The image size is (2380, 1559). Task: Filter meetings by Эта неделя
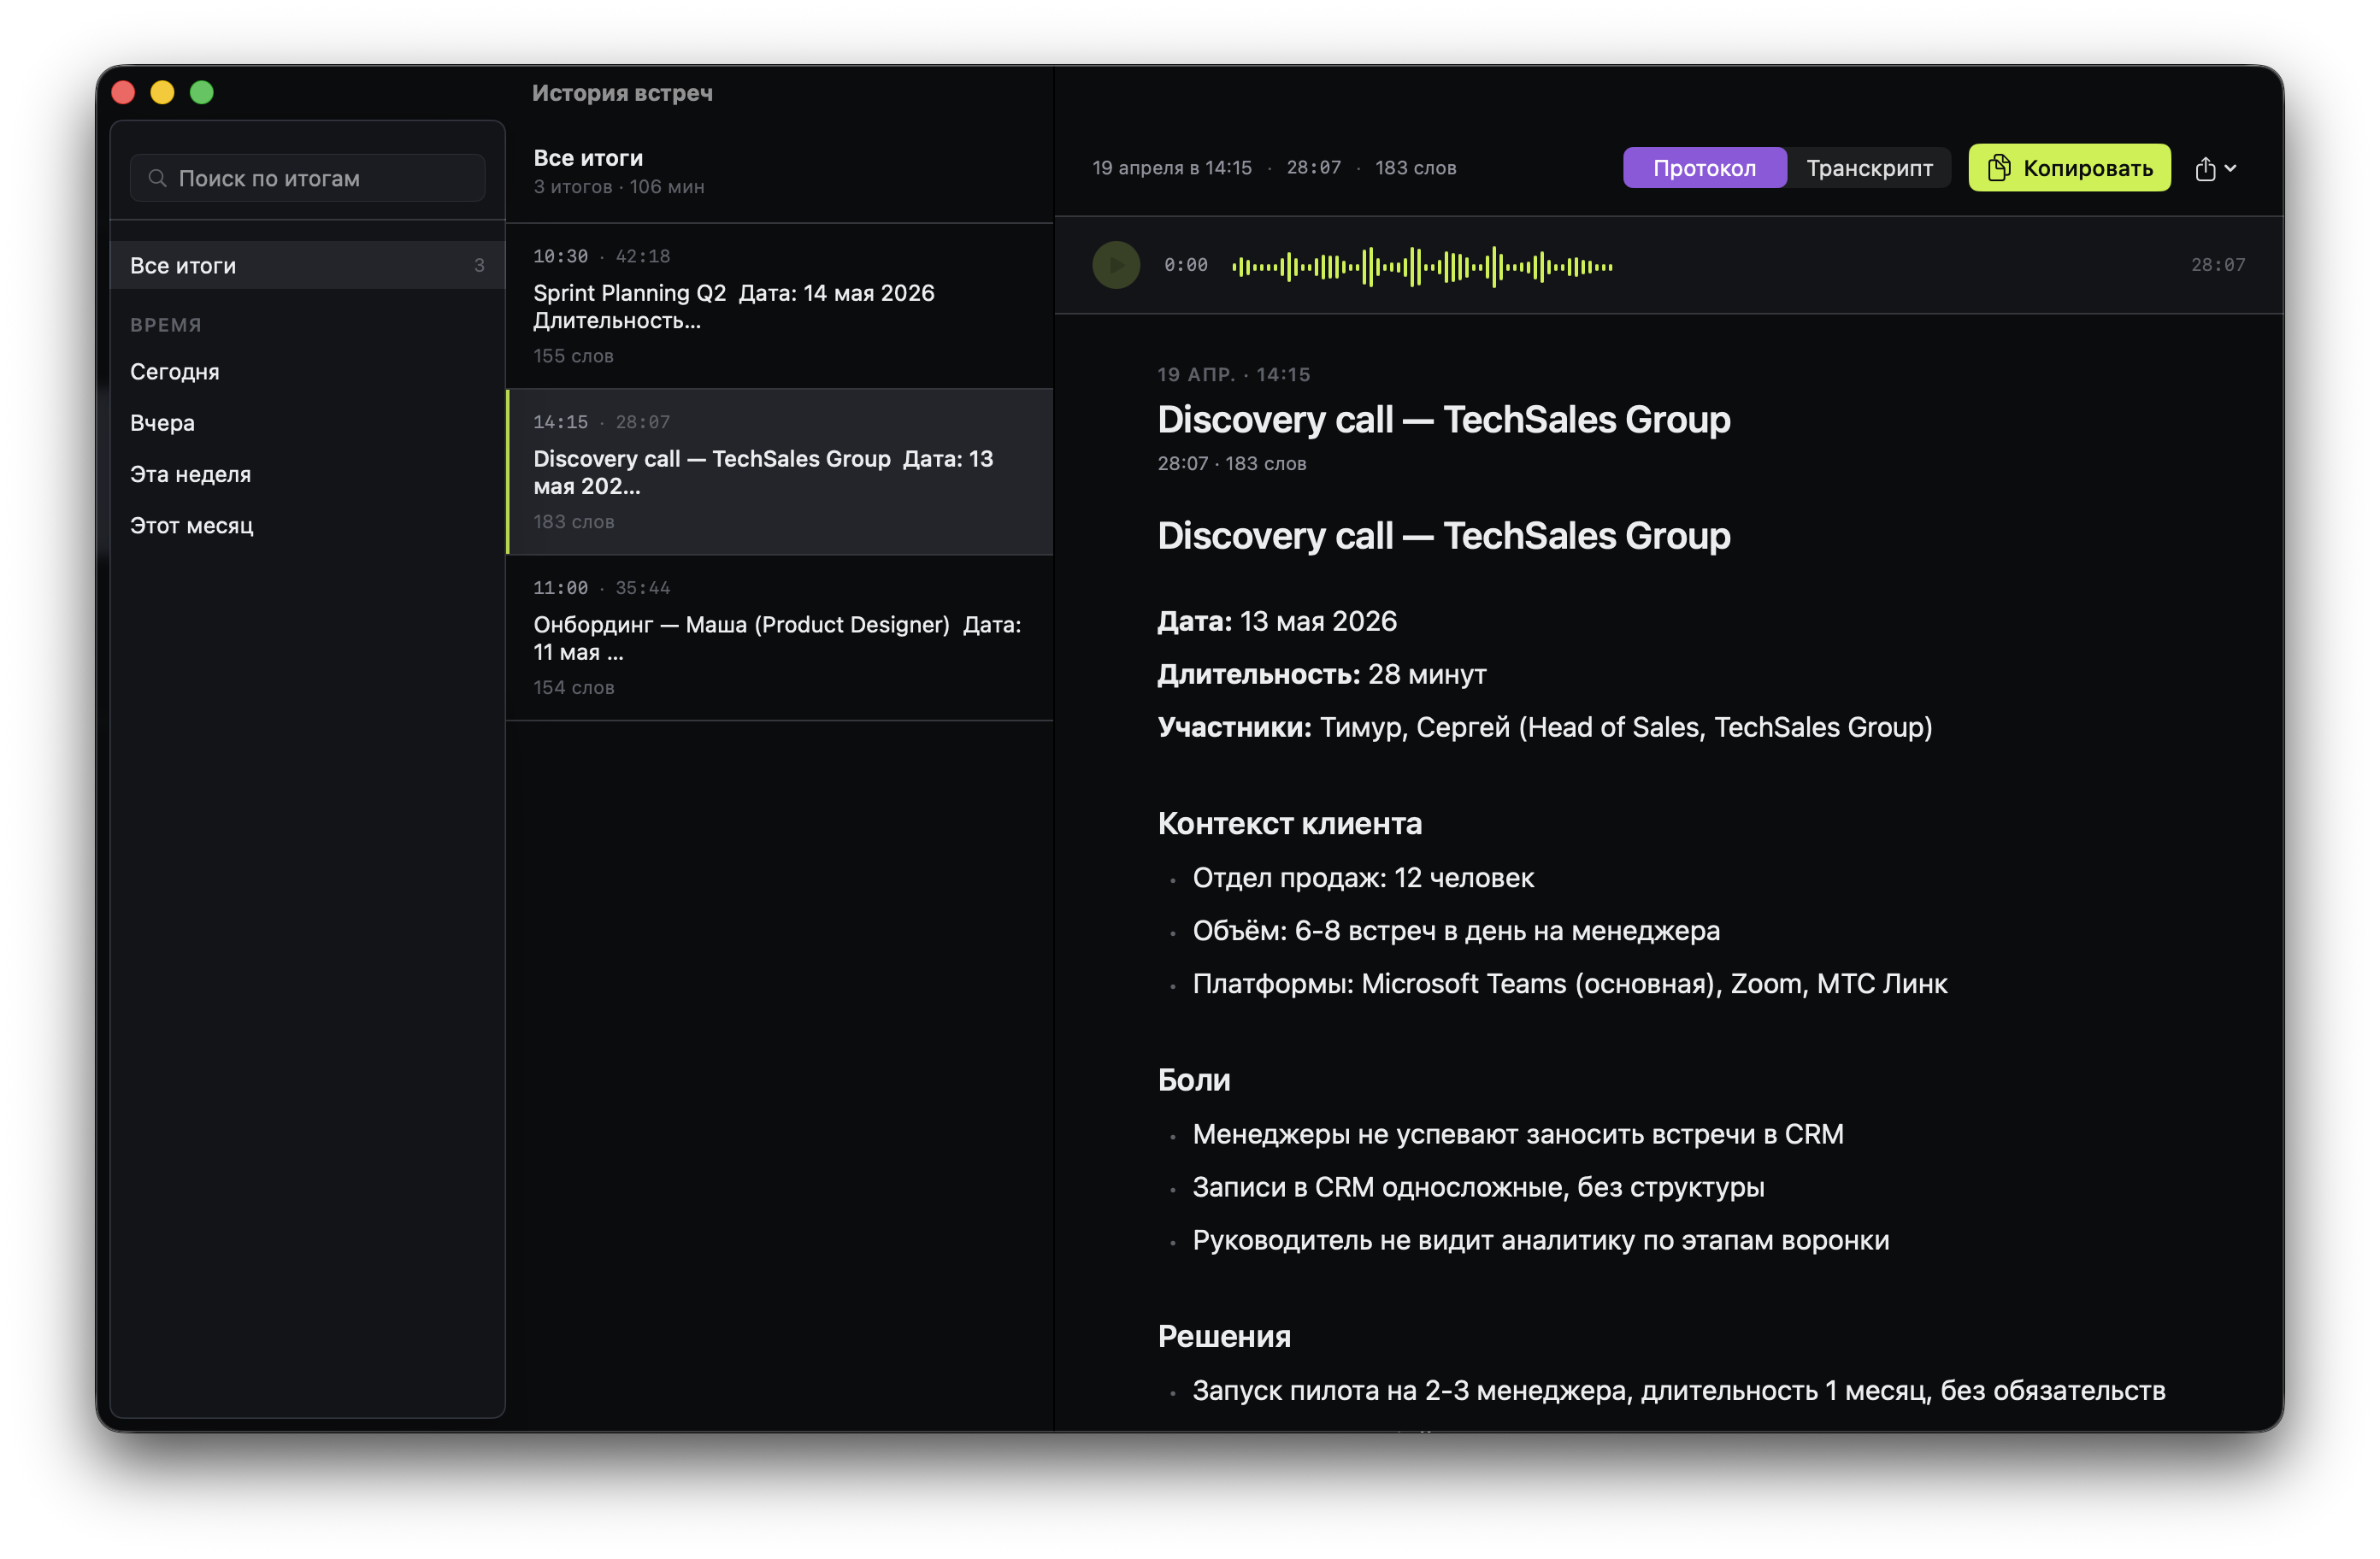click(x=190, y=473)
